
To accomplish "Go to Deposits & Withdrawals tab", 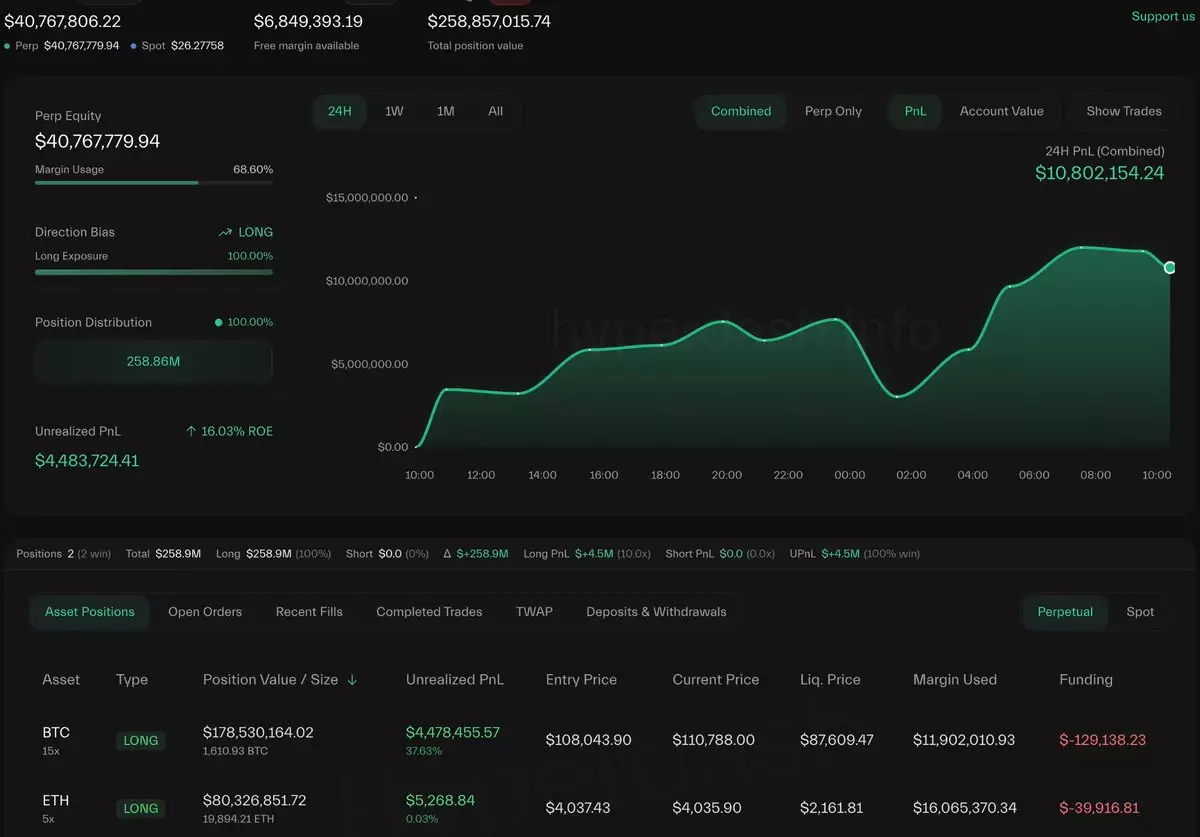I will pos(656,612).
